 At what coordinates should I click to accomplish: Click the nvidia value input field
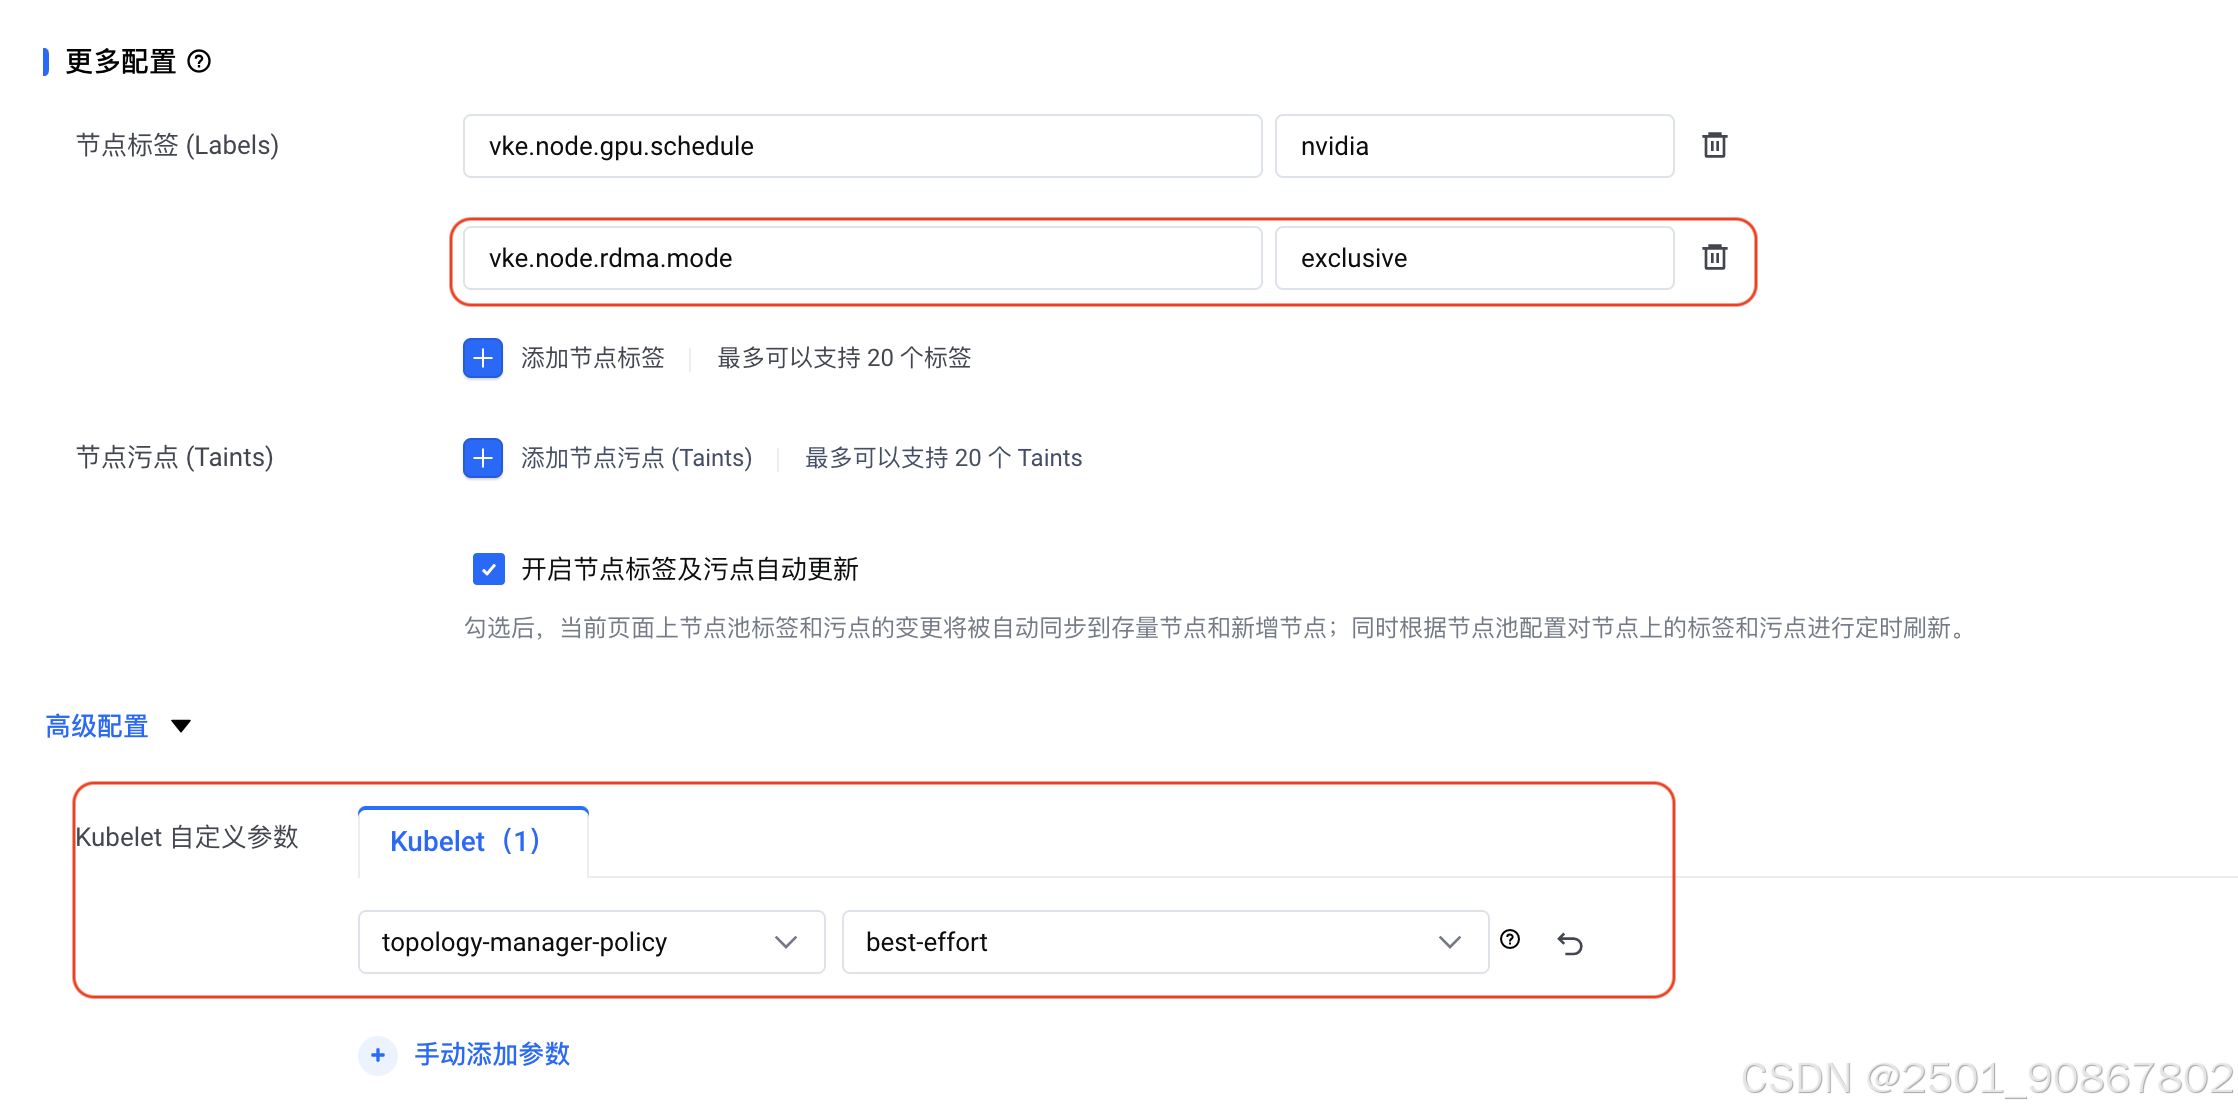pos(1473,146)
